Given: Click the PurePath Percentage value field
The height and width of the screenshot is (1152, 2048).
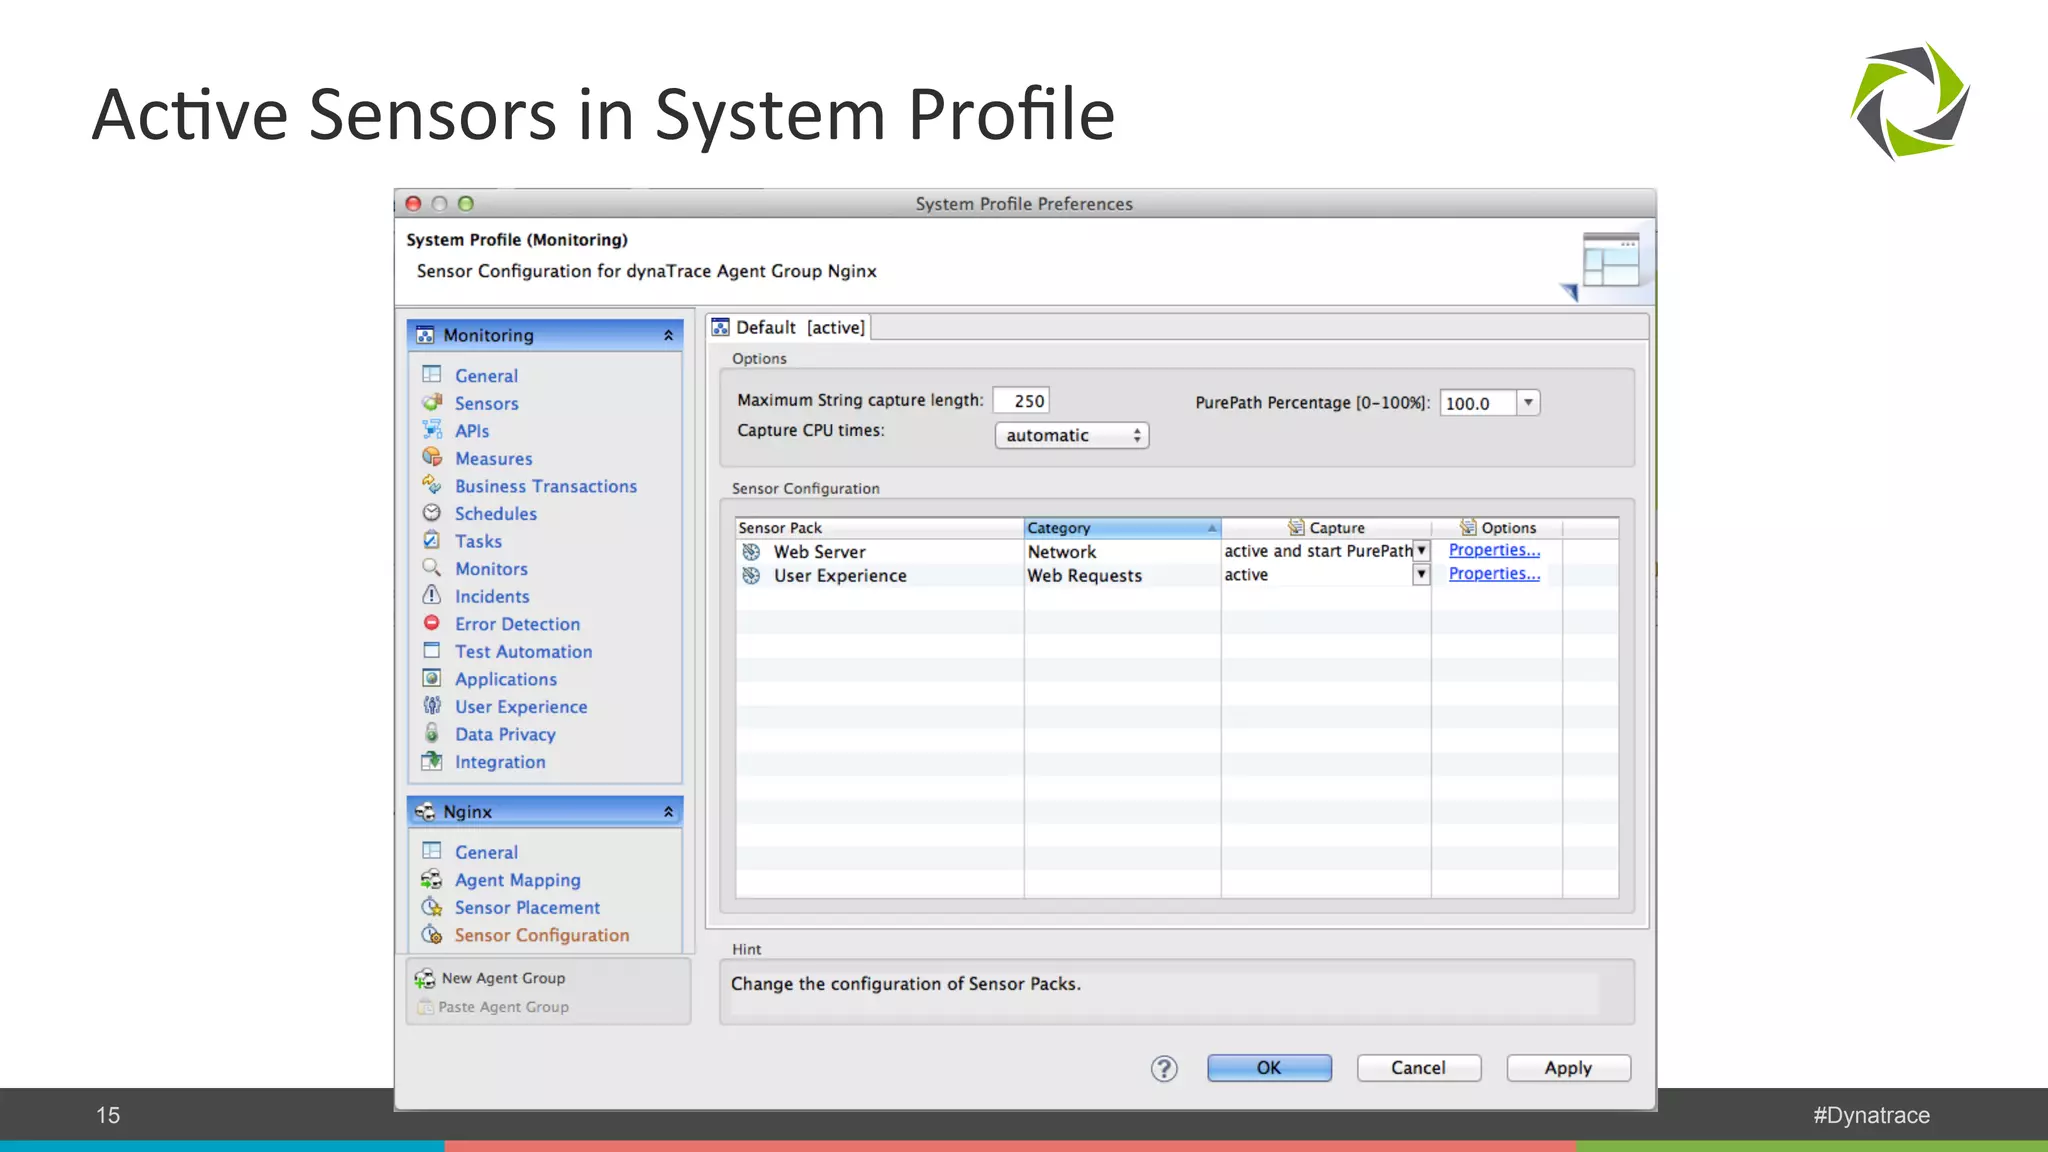Looking at the screenshot, I should coord(1478,403).
